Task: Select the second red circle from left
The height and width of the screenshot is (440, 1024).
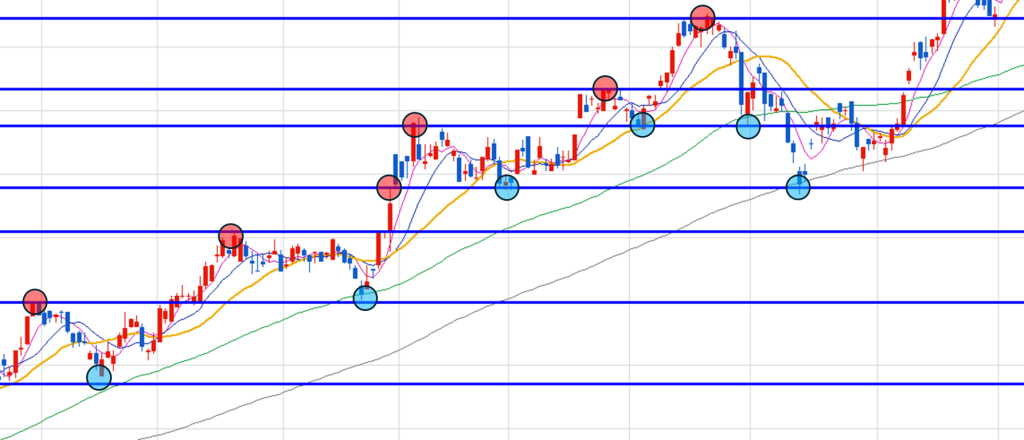Action: (x=231, y=237)
